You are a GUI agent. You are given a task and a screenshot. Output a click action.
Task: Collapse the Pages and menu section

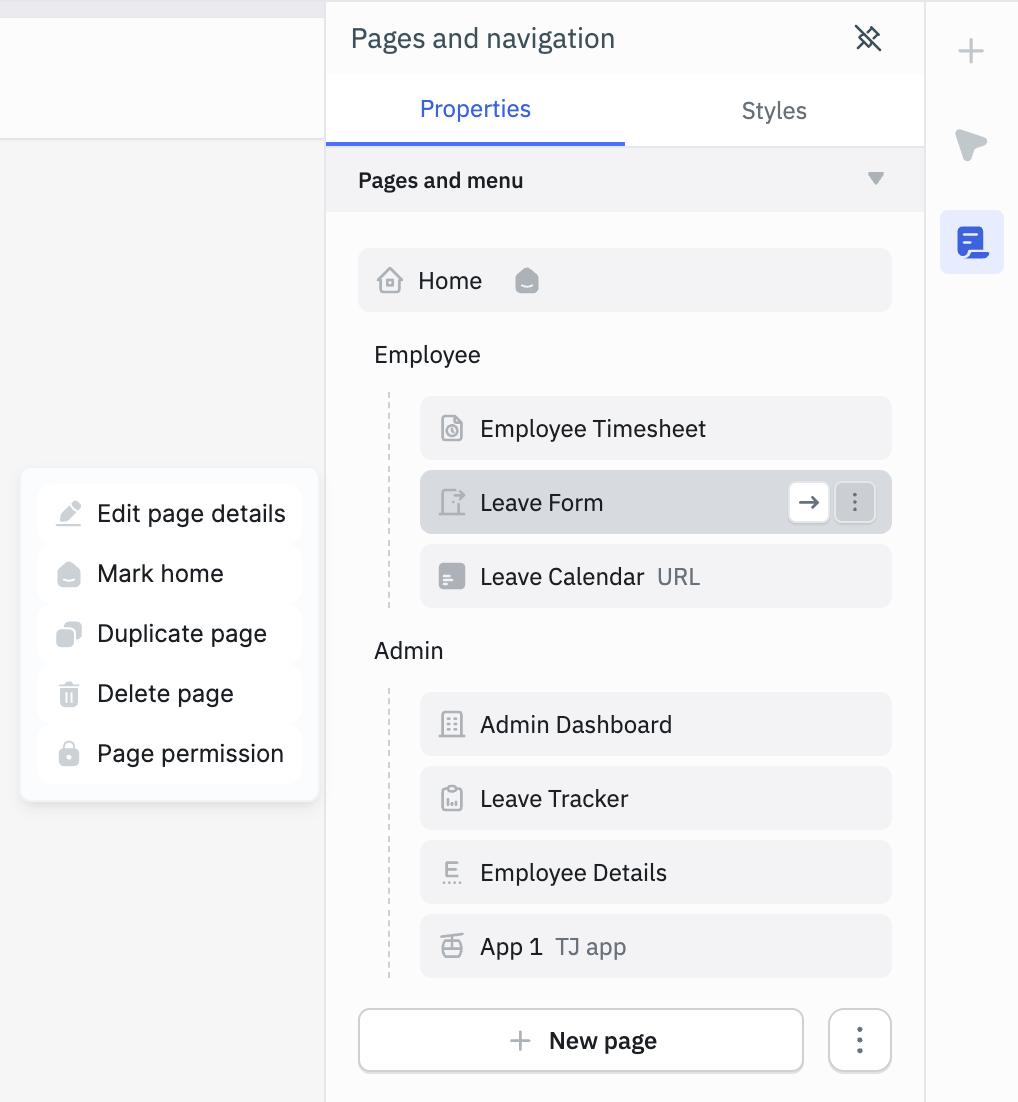coord(875,180)
